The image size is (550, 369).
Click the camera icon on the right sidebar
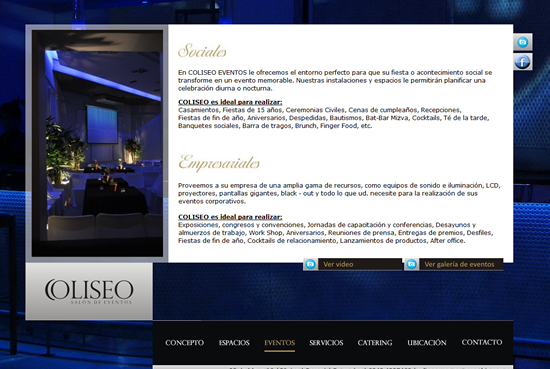coord(523,42)
